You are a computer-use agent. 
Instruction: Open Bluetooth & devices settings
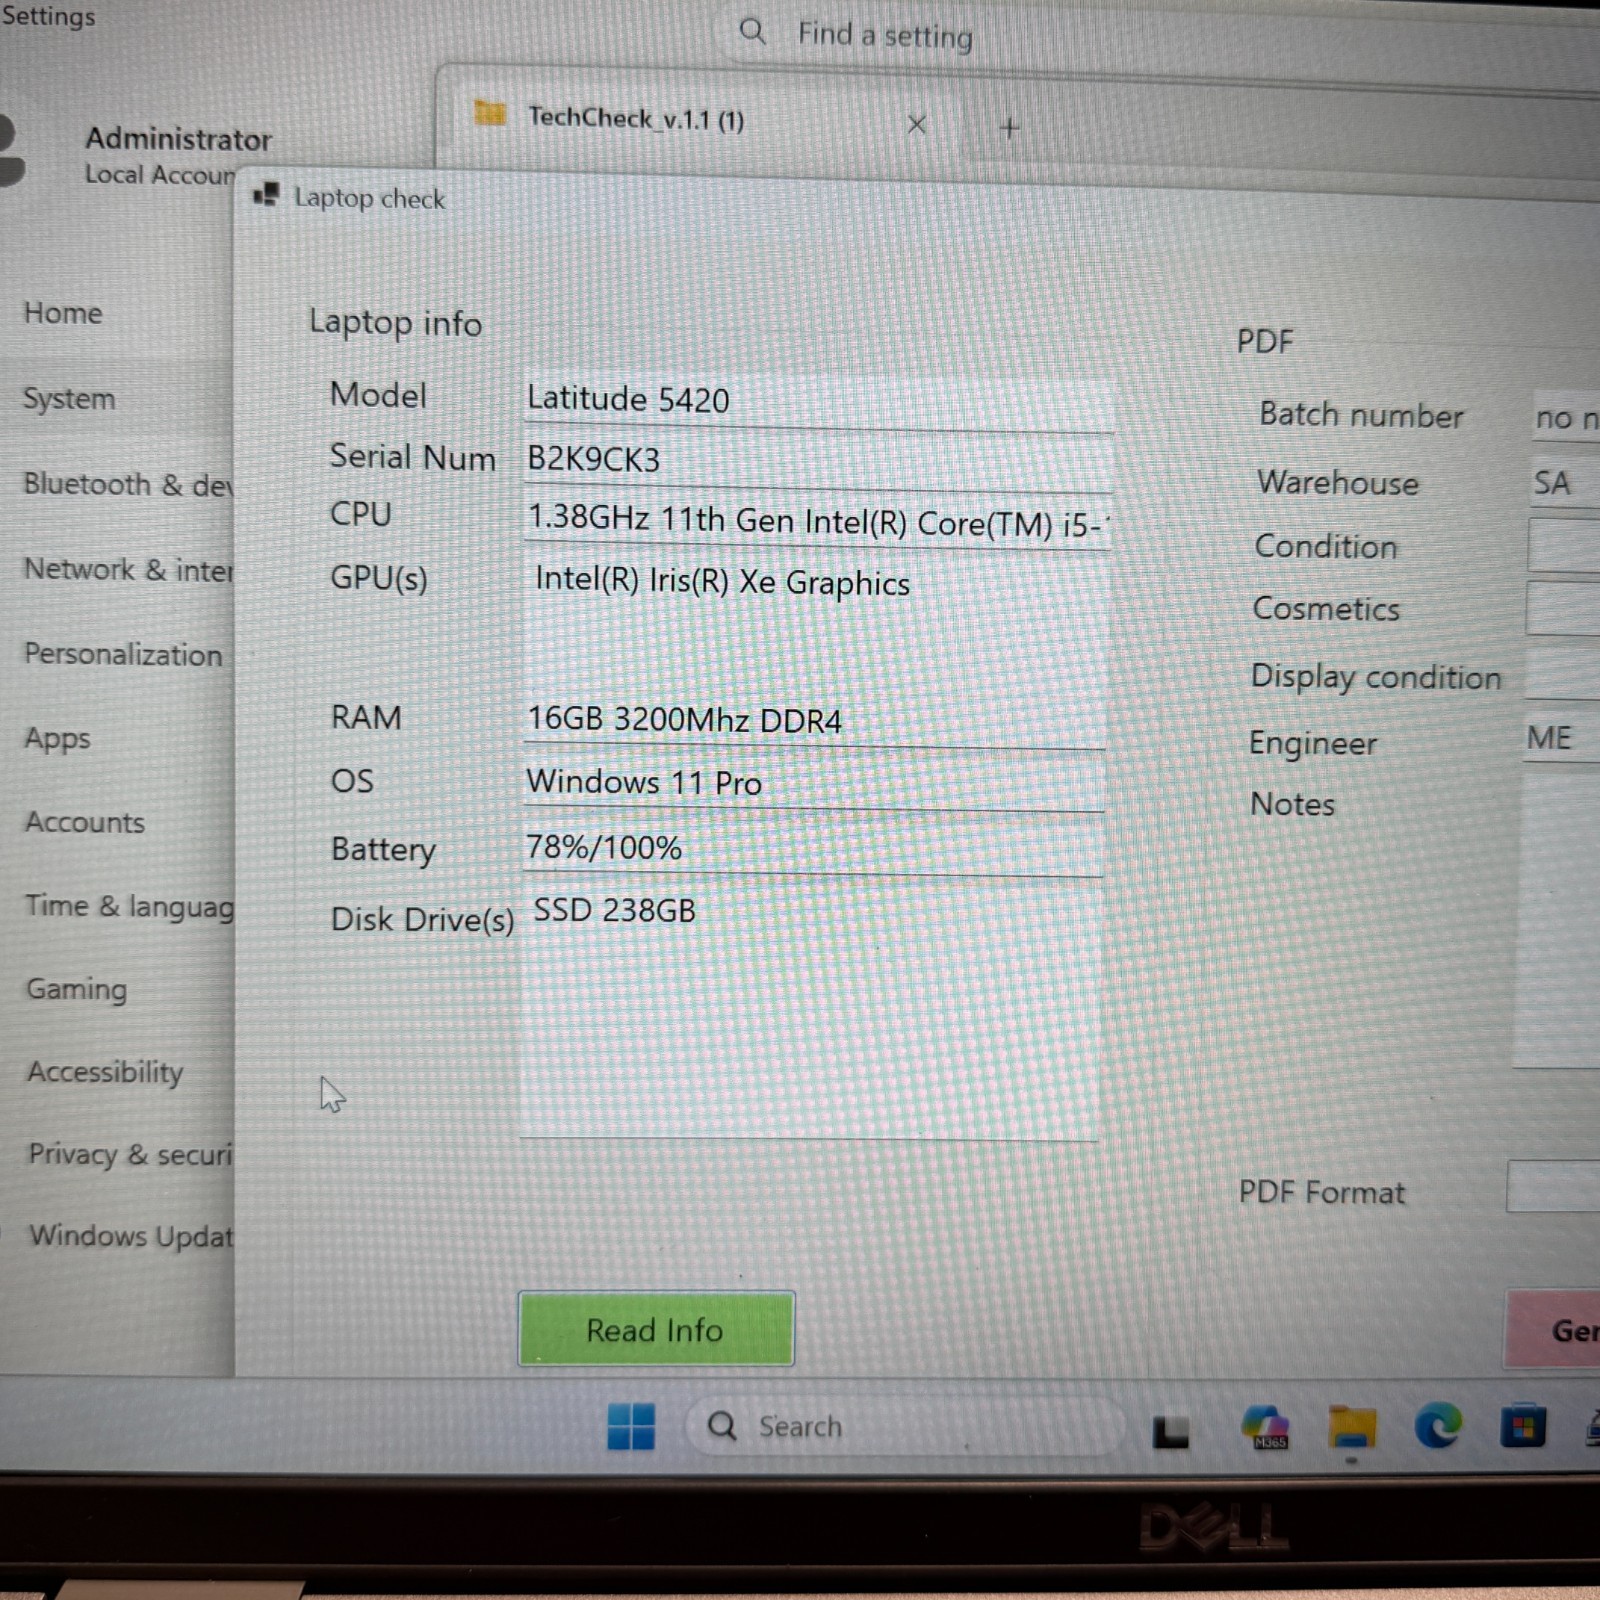pyautogui.click(x=128, y=484)
